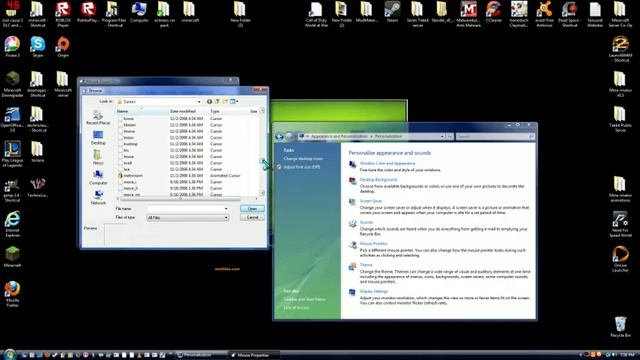Open Taskbar and Start Menu see-also link
Viewport: 640px width, 360px height.
coord(304,299)
